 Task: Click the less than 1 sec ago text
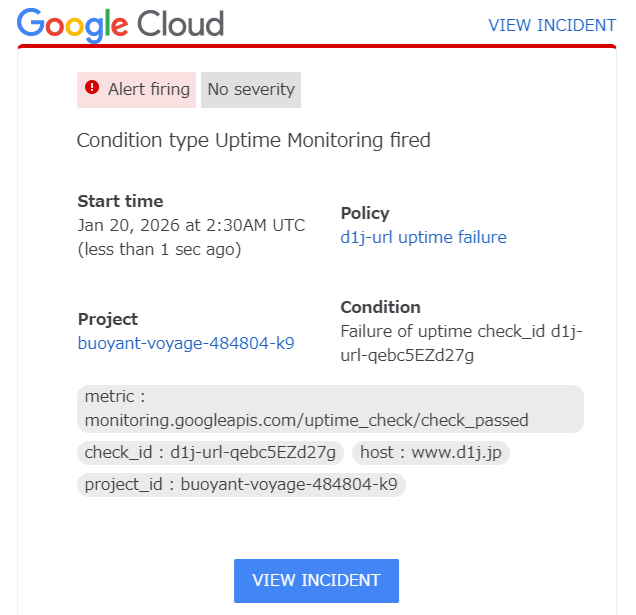tap(159, 249)
